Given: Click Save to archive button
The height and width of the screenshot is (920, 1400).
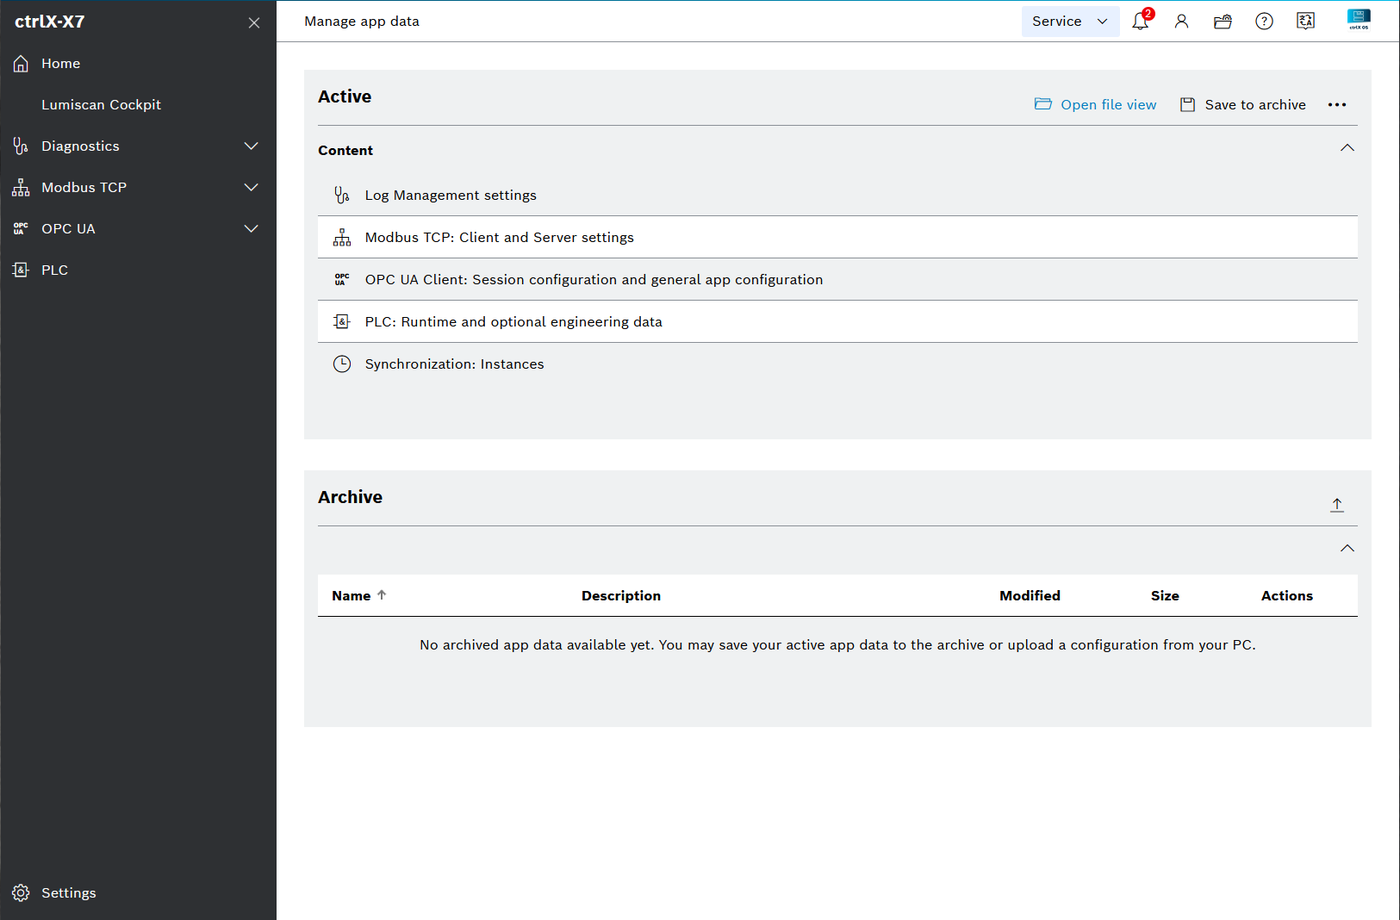Looking at the screenshot, I should [1243, 105].
